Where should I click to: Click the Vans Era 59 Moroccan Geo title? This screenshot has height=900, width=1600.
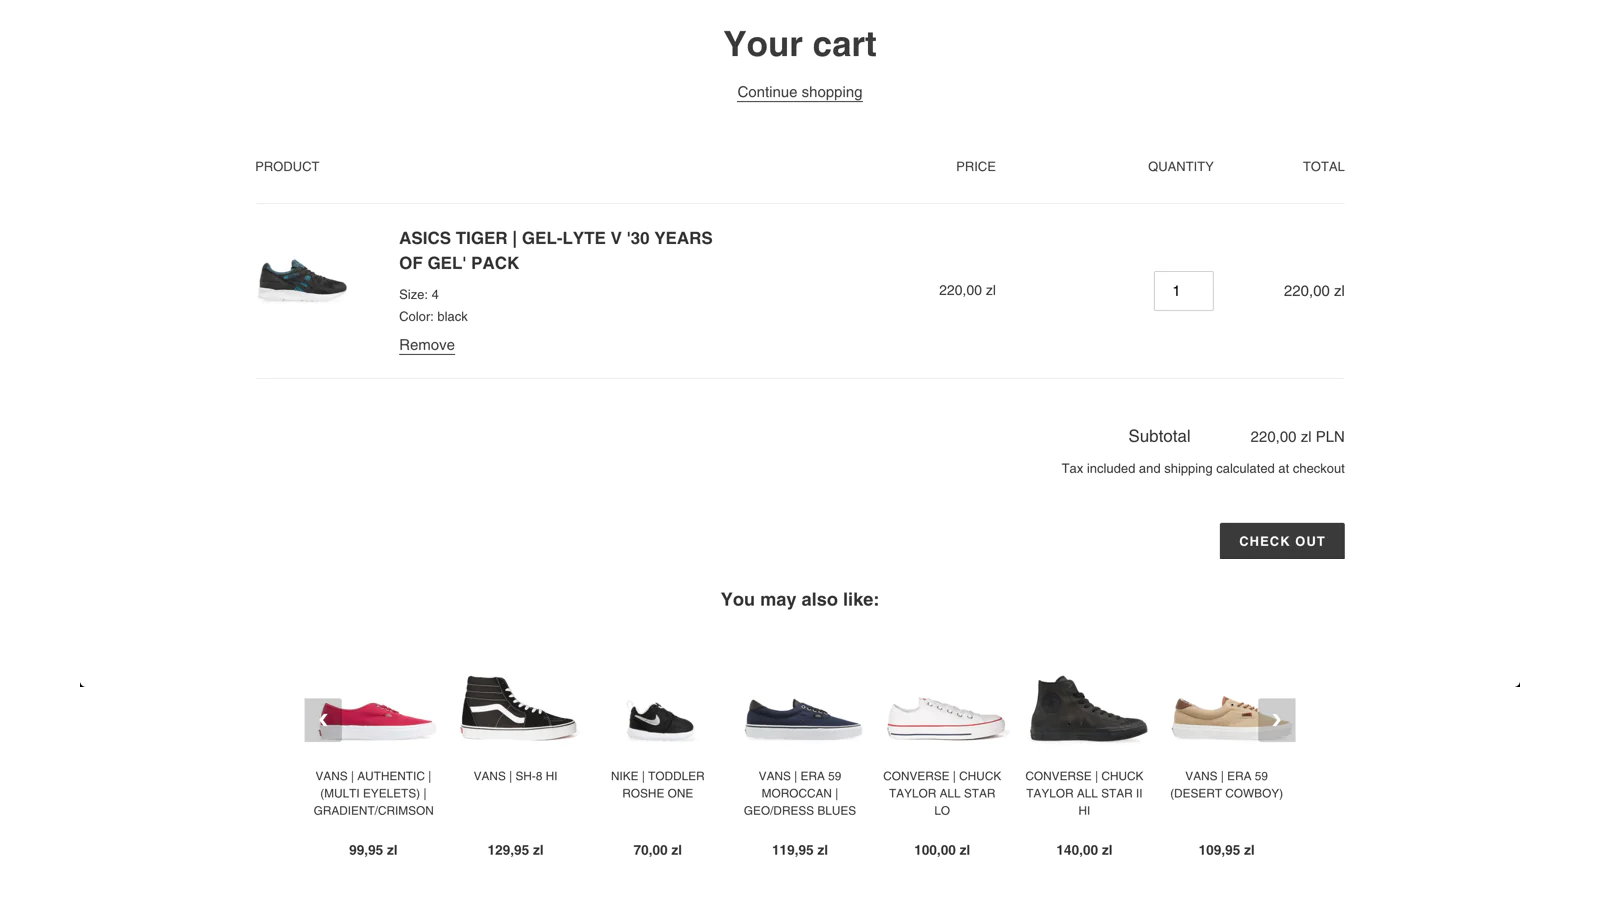pos(800,793)
